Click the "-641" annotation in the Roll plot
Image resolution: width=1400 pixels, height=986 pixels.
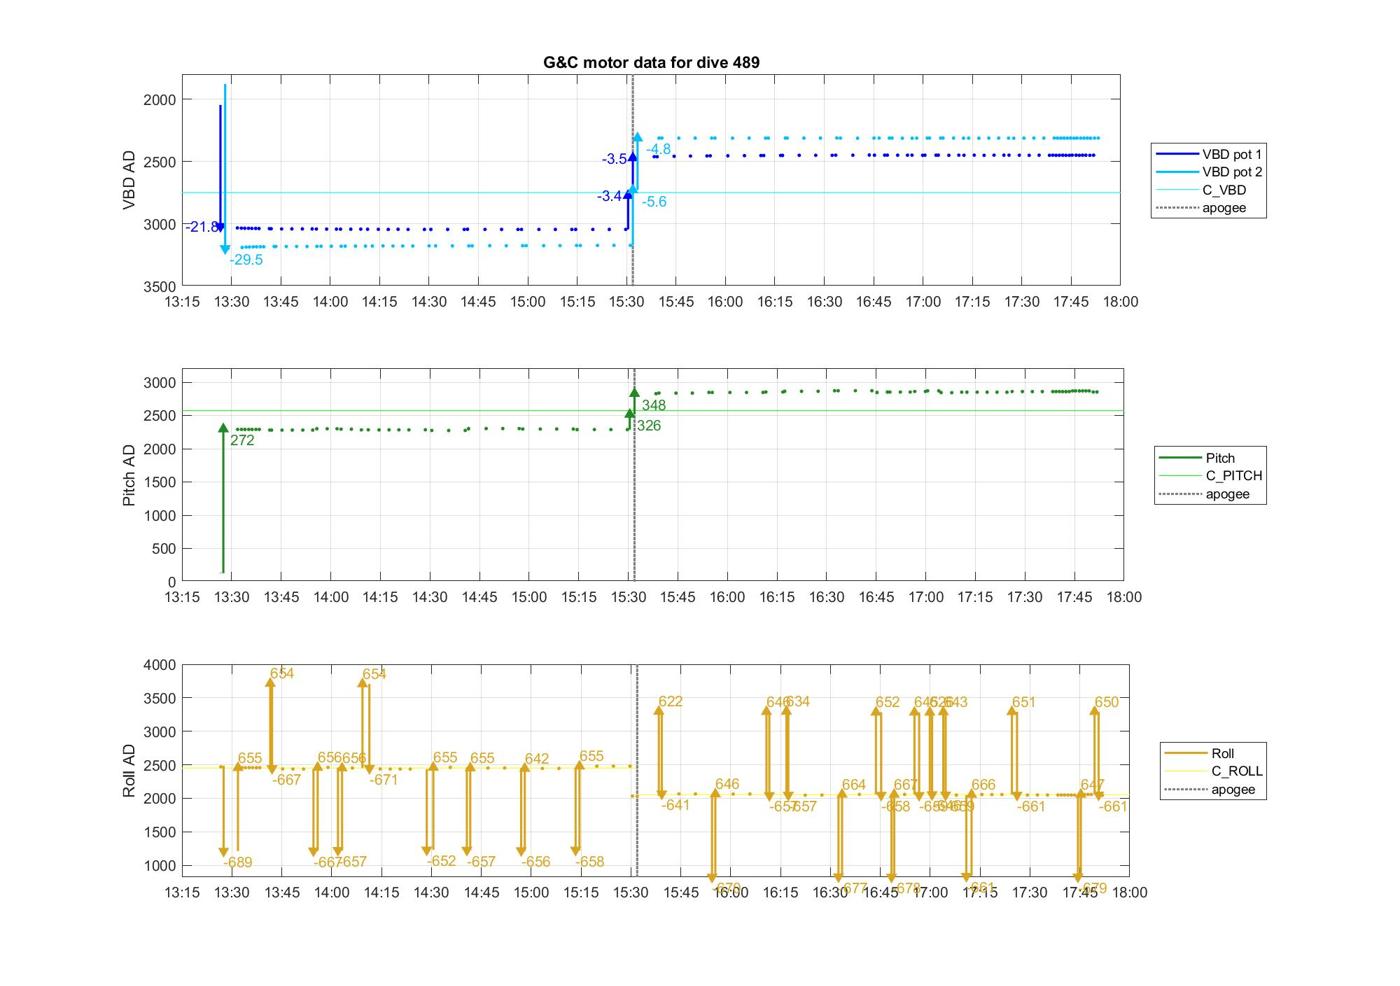tap(676, 805)
